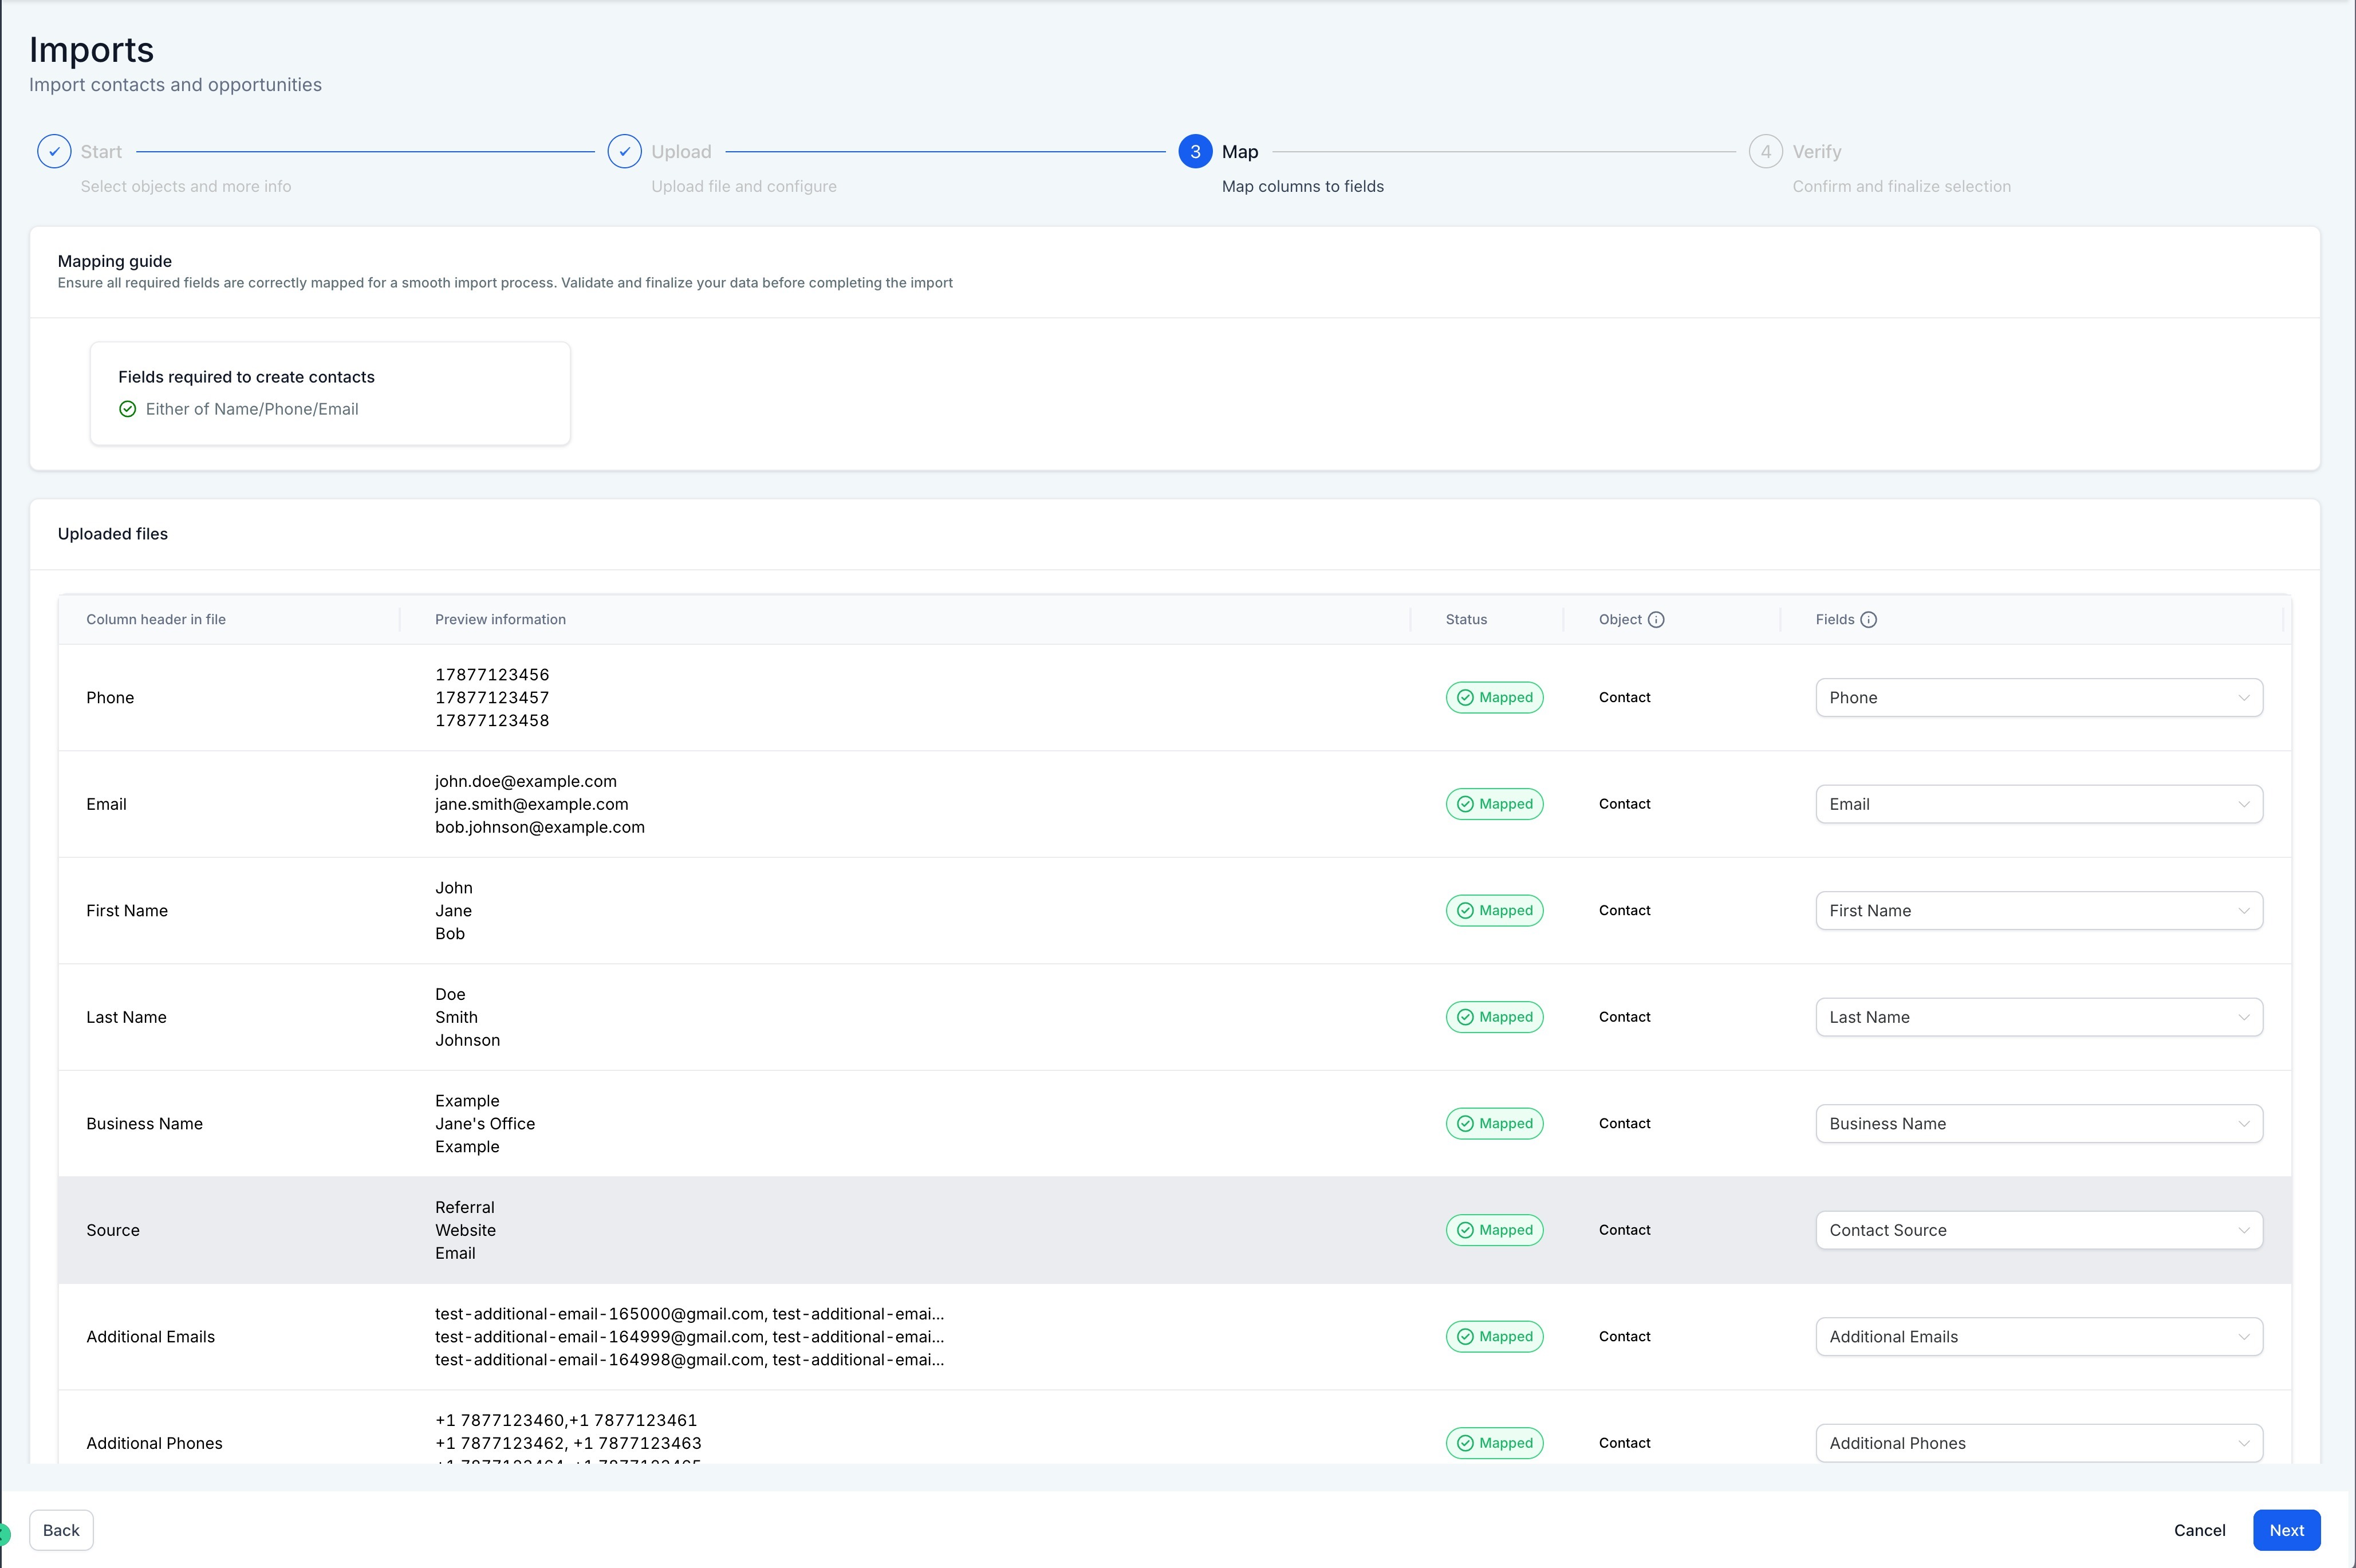Expand the Contact Source field dropdown

coord(2038,1230)
